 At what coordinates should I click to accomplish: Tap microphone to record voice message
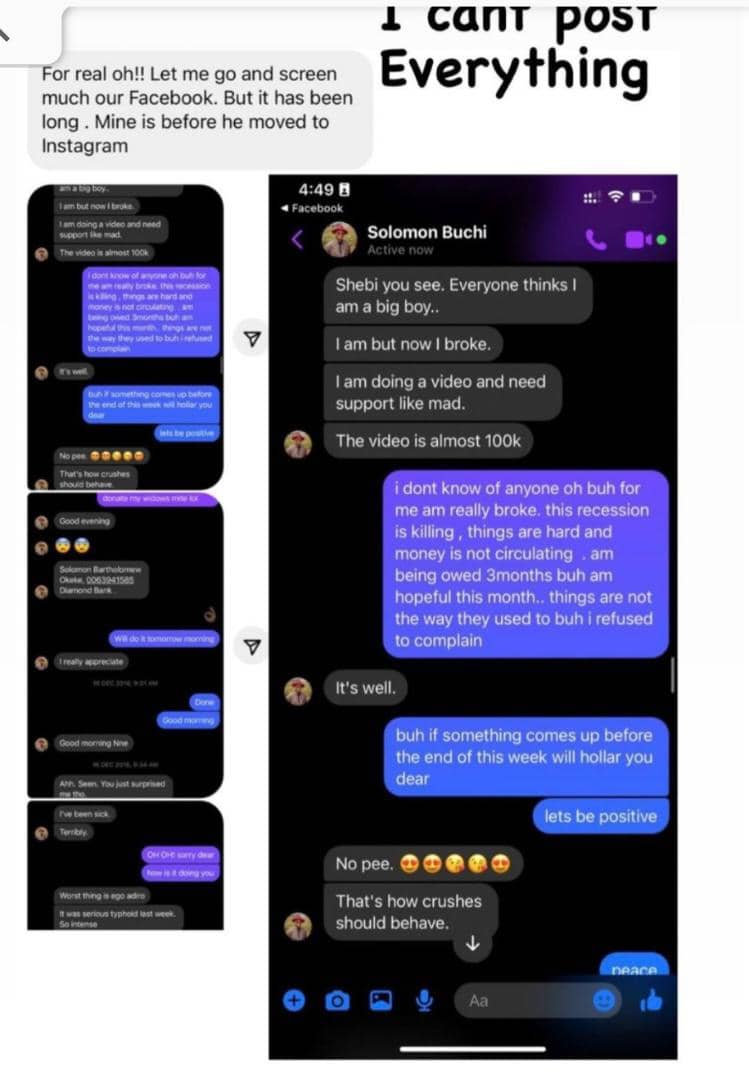point(424,1000)
